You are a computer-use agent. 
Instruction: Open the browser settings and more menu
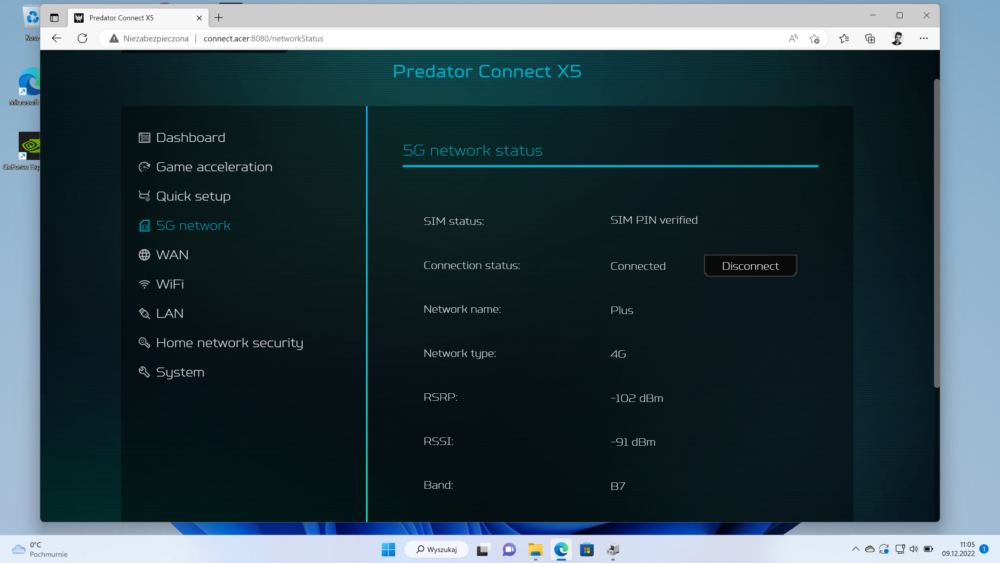pos(923,38)
